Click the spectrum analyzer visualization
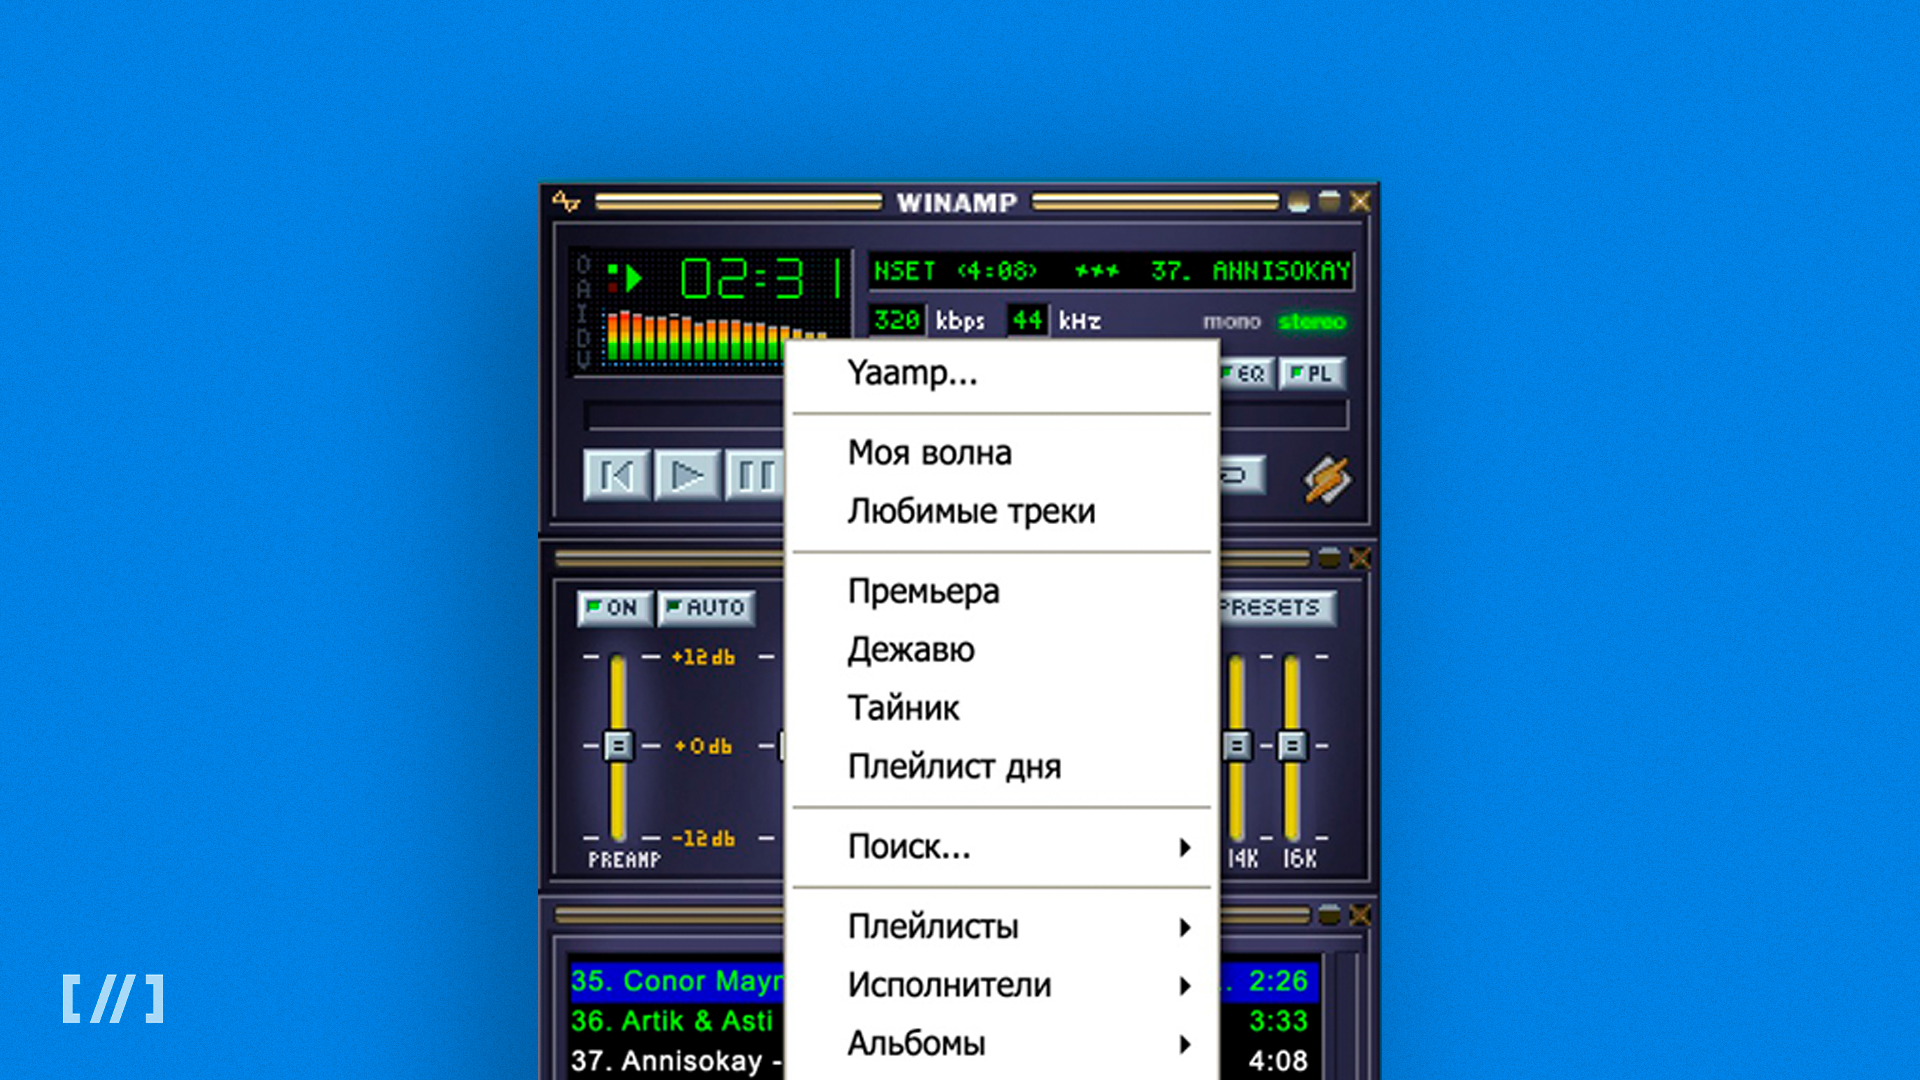 click(x=715, y=338)
